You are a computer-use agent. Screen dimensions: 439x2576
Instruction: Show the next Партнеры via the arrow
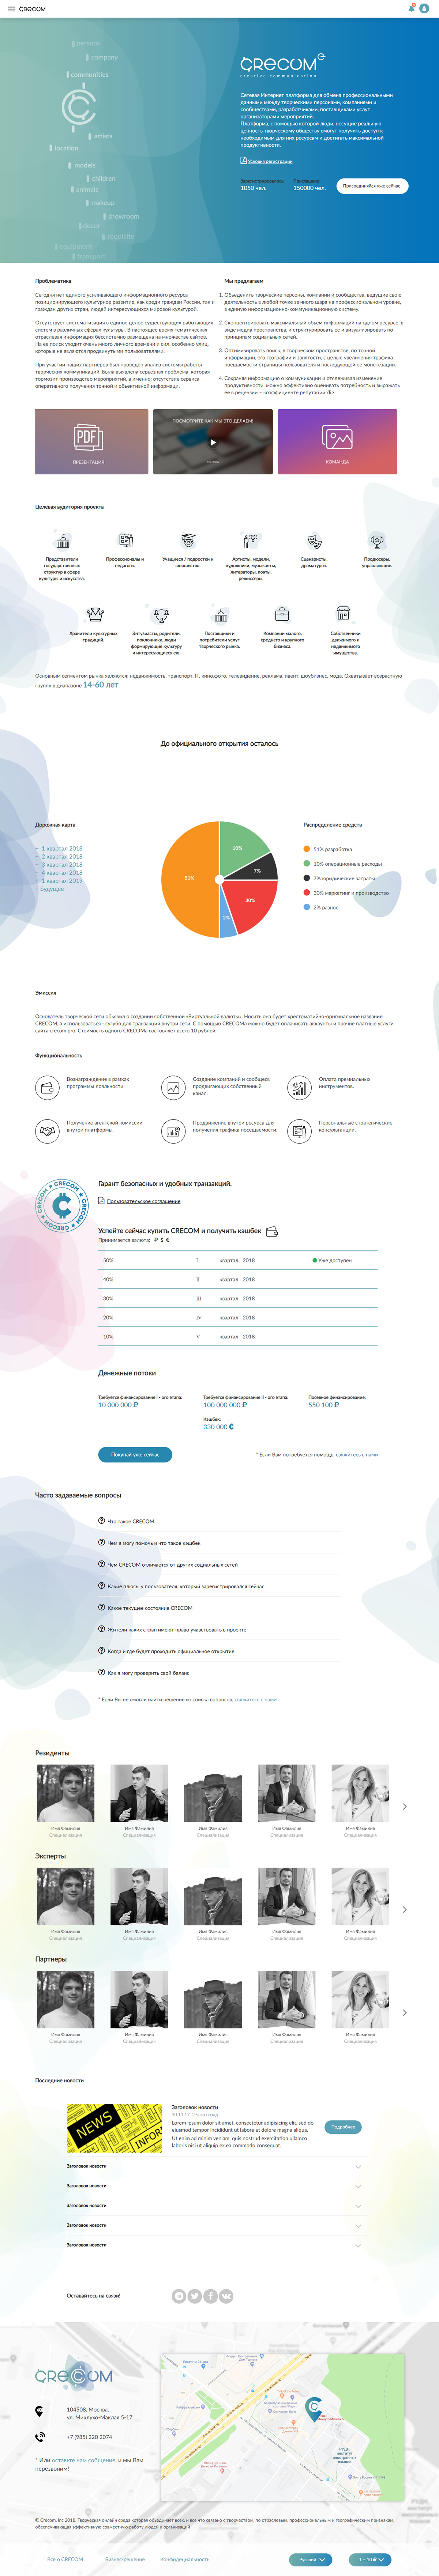[x=405, y=2013]
